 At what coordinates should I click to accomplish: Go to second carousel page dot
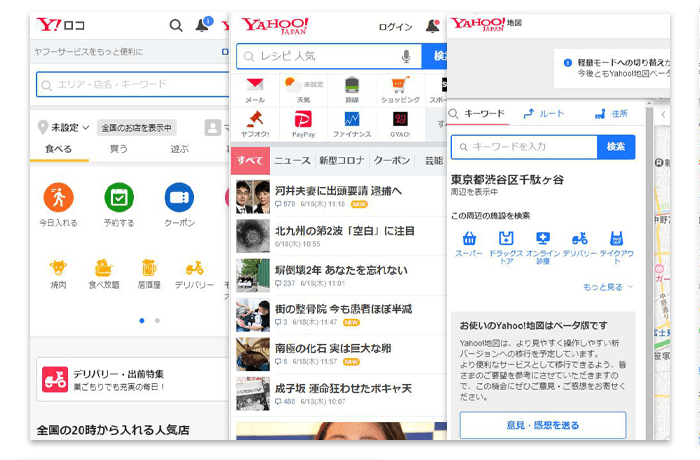(x=157, y=321)
